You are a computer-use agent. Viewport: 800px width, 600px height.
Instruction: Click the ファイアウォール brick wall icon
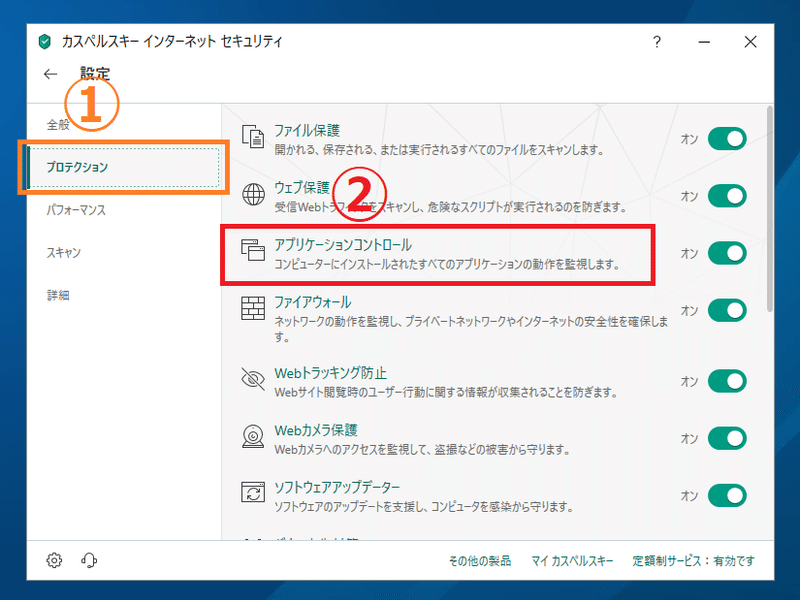253,308
